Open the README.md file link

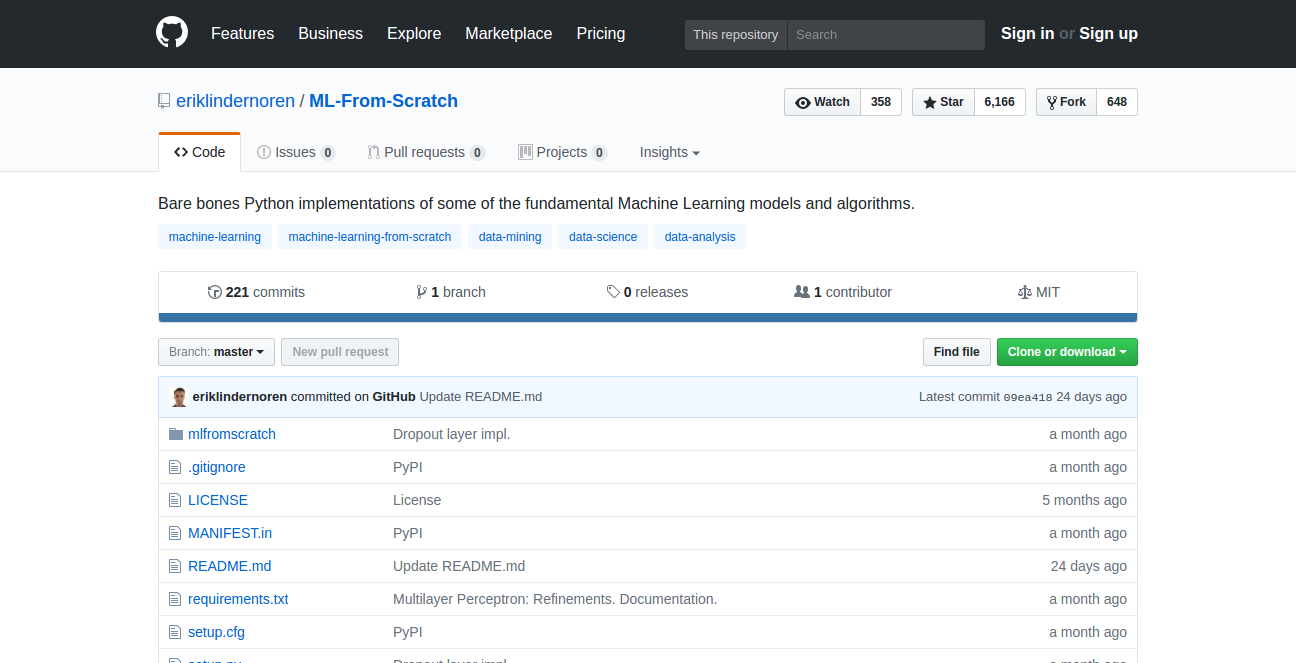(229, 566)
